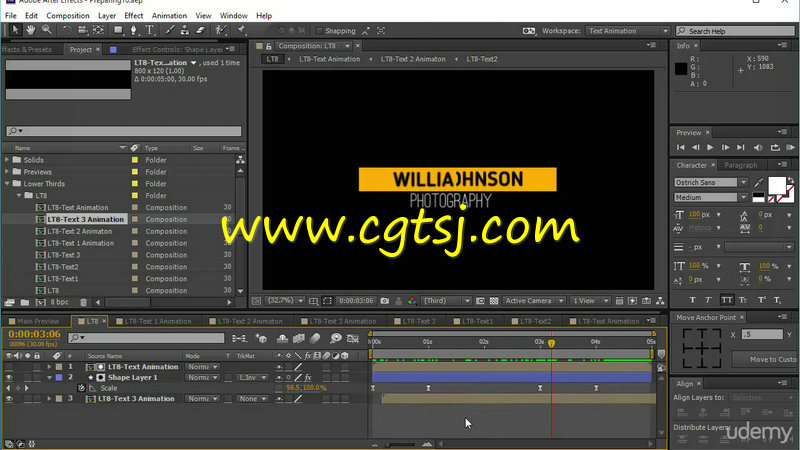Open the Animation menu
800x450 pixels.
click(x=169, y=16)
